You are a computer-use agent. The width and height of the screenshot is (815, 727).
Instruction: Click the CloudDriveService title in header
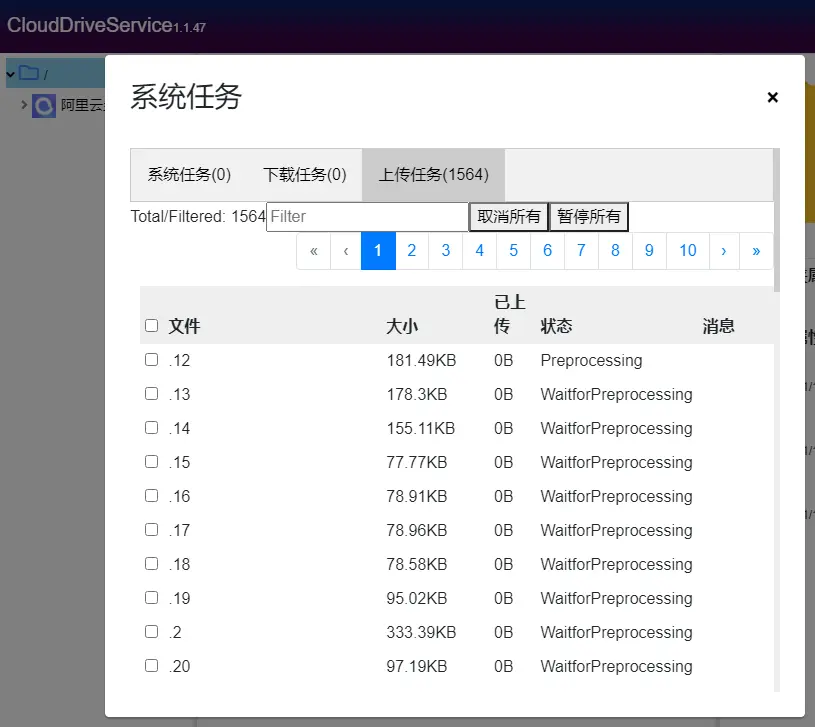click(x=89, y=25)
